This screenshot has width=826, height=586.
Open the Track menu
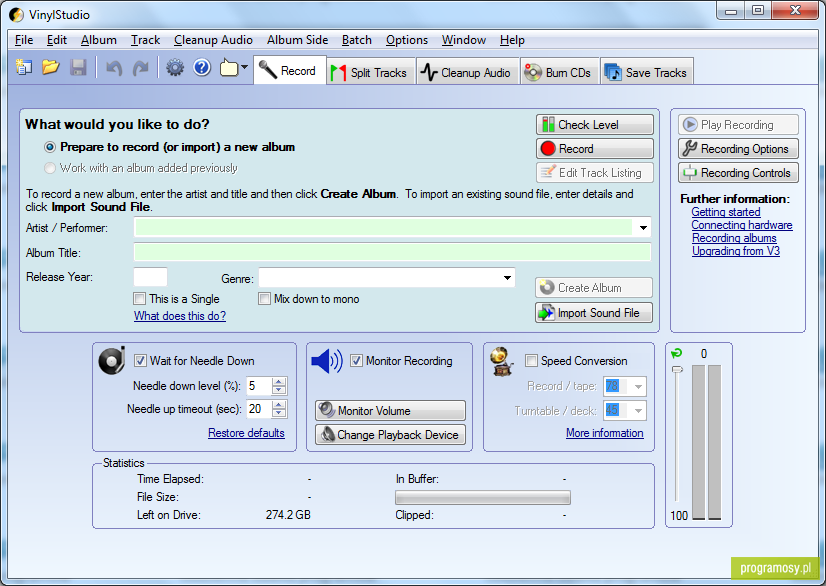click(145, 40)
